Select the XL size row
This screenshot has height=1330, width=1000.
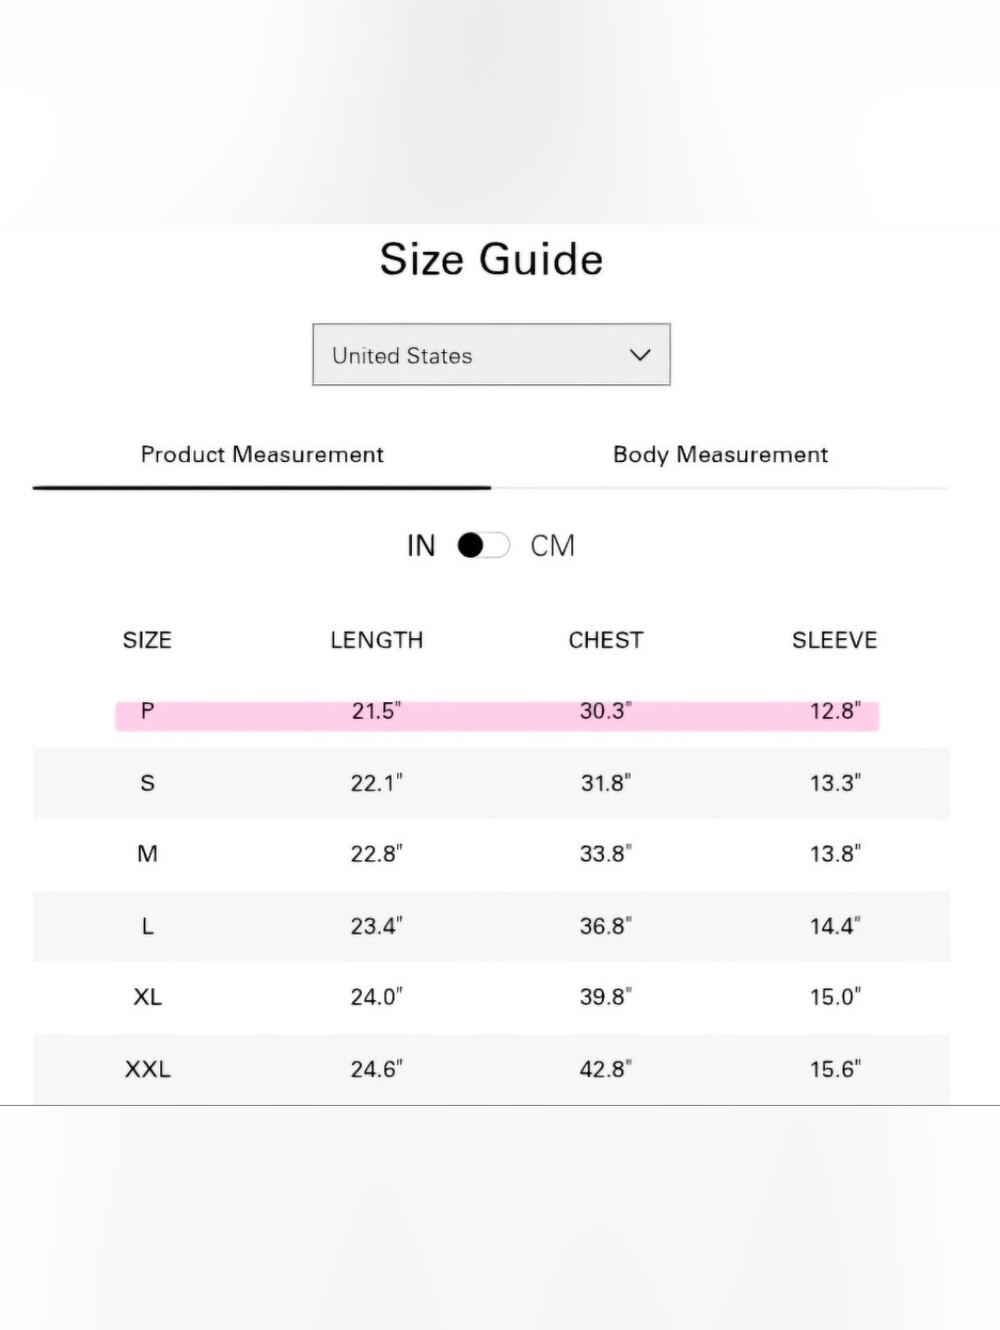pyautogui.click(x=491, y=997)
